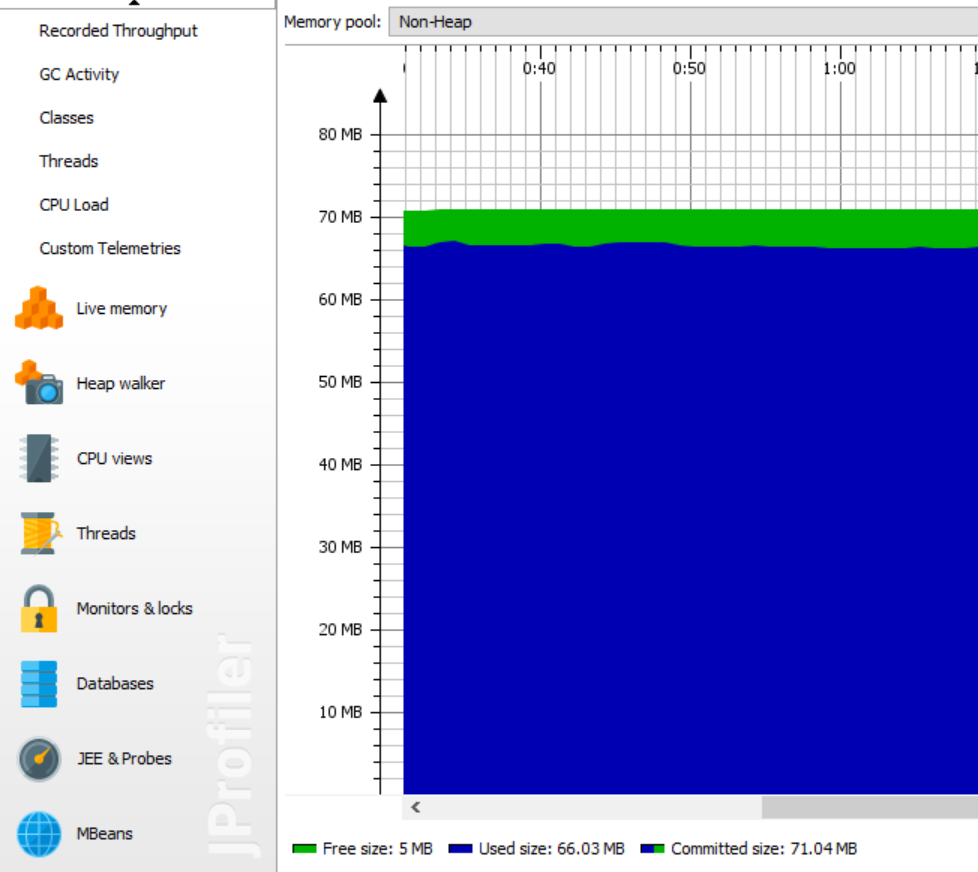Click the green Free size legend swatch
The width and height of the screenshot is (978, 872).
click(x=304, y=849)
